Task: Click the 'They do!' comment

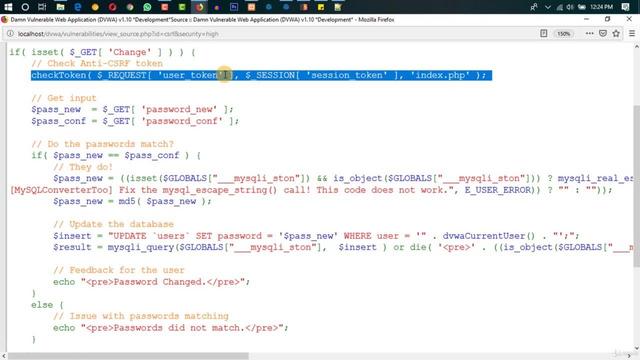Action: tap(82, 167)
